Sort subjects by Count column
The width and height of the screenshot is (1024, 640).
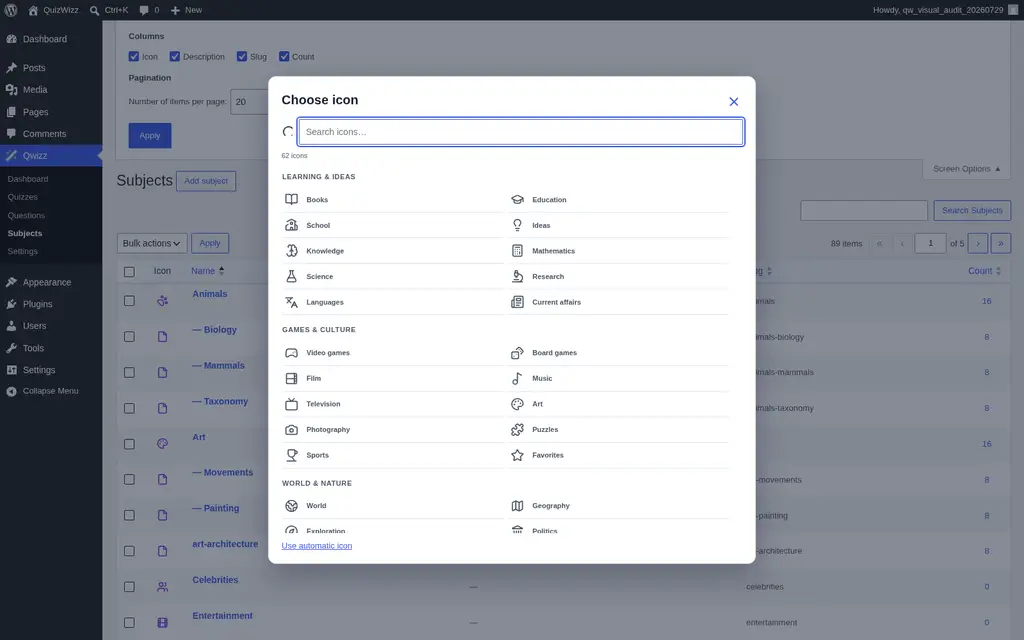[984, 270]
